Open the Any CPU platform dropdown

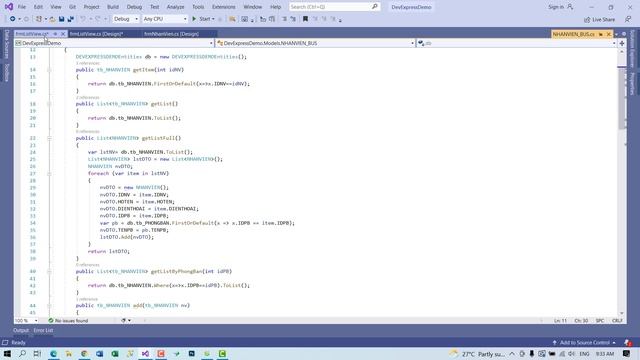point(165,19)
